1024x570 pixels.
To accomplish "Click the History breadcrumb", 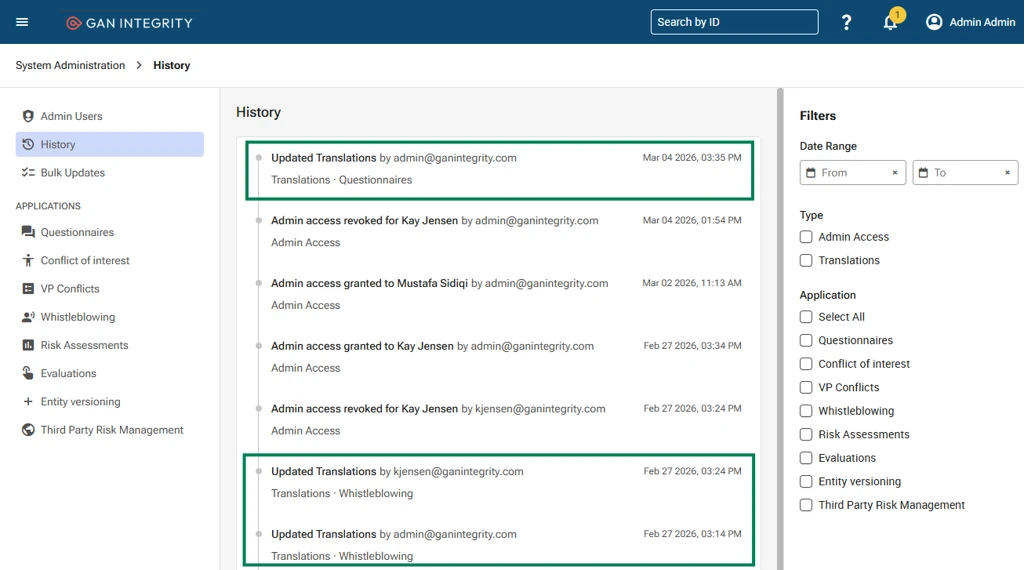I will pos(172,65).
